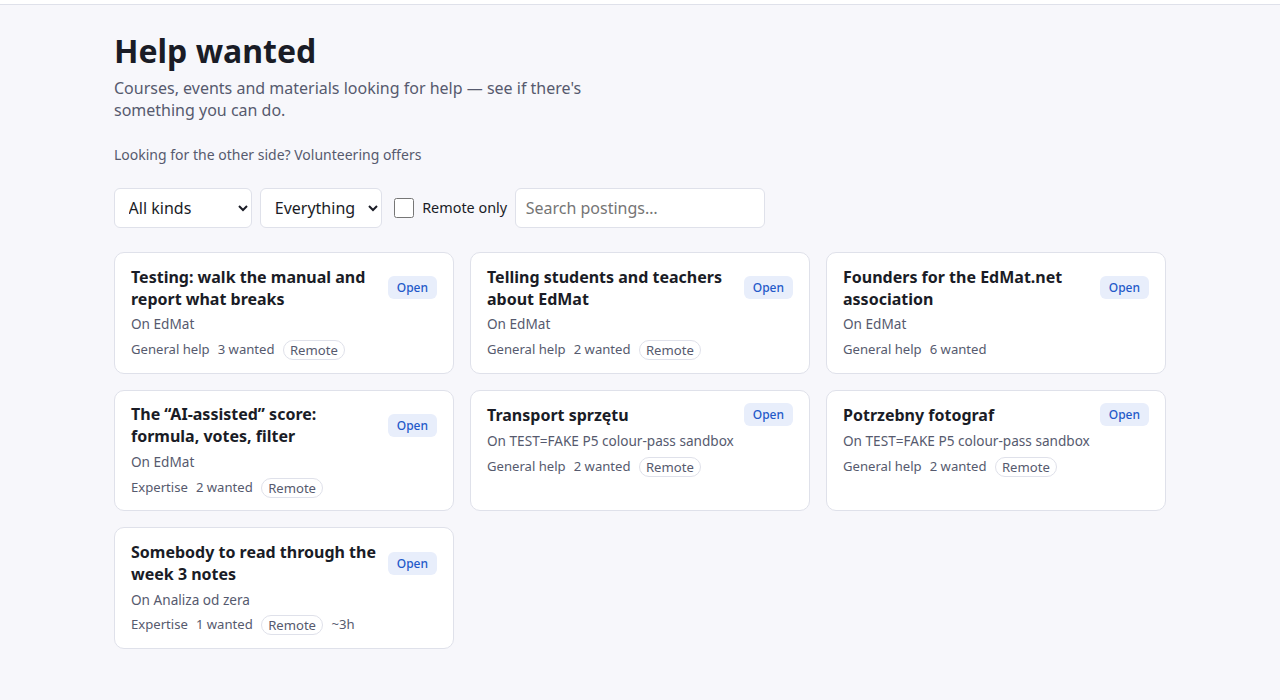Click 'General help' on Founders card
Screen dimensions: 1280x700
point(882,350)
